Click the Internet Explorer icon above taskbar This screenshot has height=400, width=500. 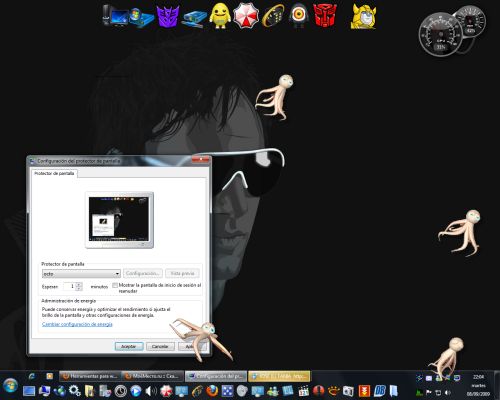(x=32, y=376)
